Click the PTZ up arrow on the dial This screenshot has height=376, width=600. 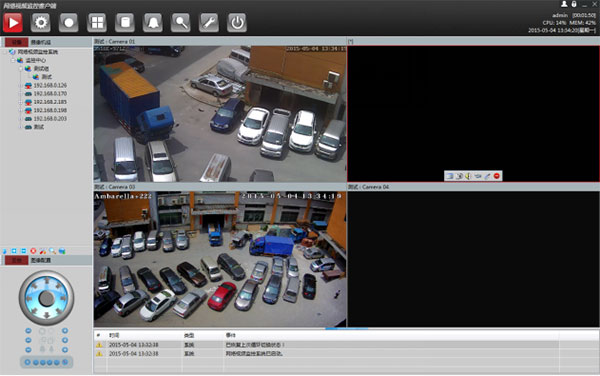(47, 281)
